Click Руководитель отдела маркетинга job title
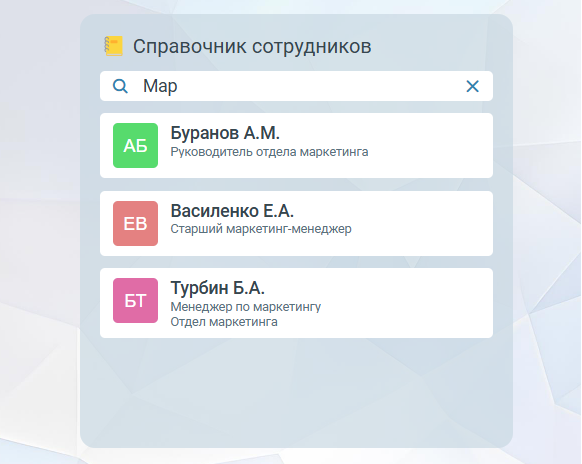This screenshot has width=582, height=464. pos(269,152)
